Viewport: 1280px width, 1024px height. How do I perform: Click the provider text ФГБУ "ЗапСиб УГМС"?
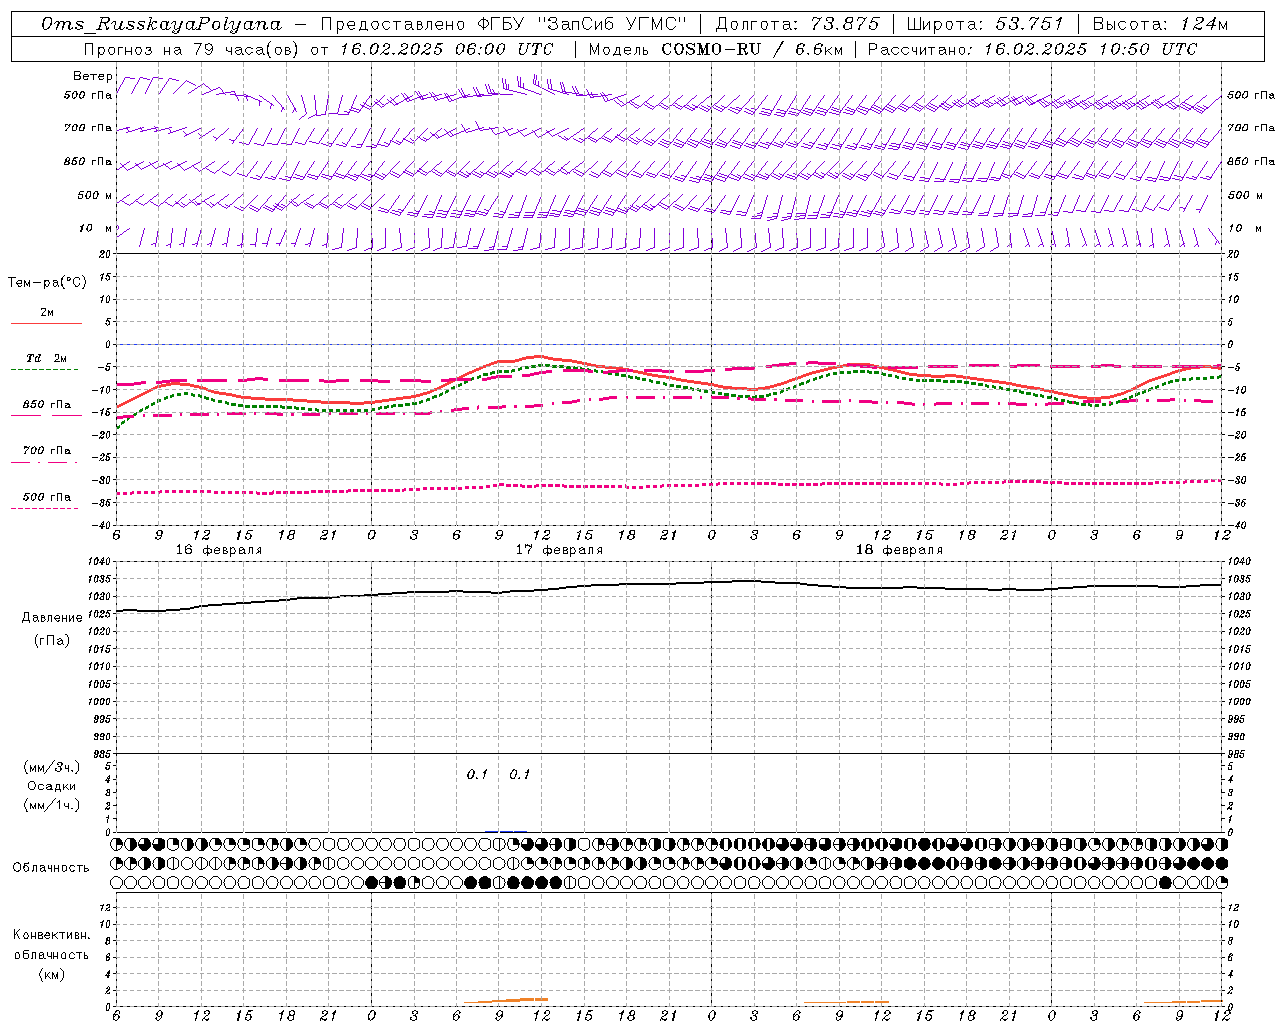582,24
